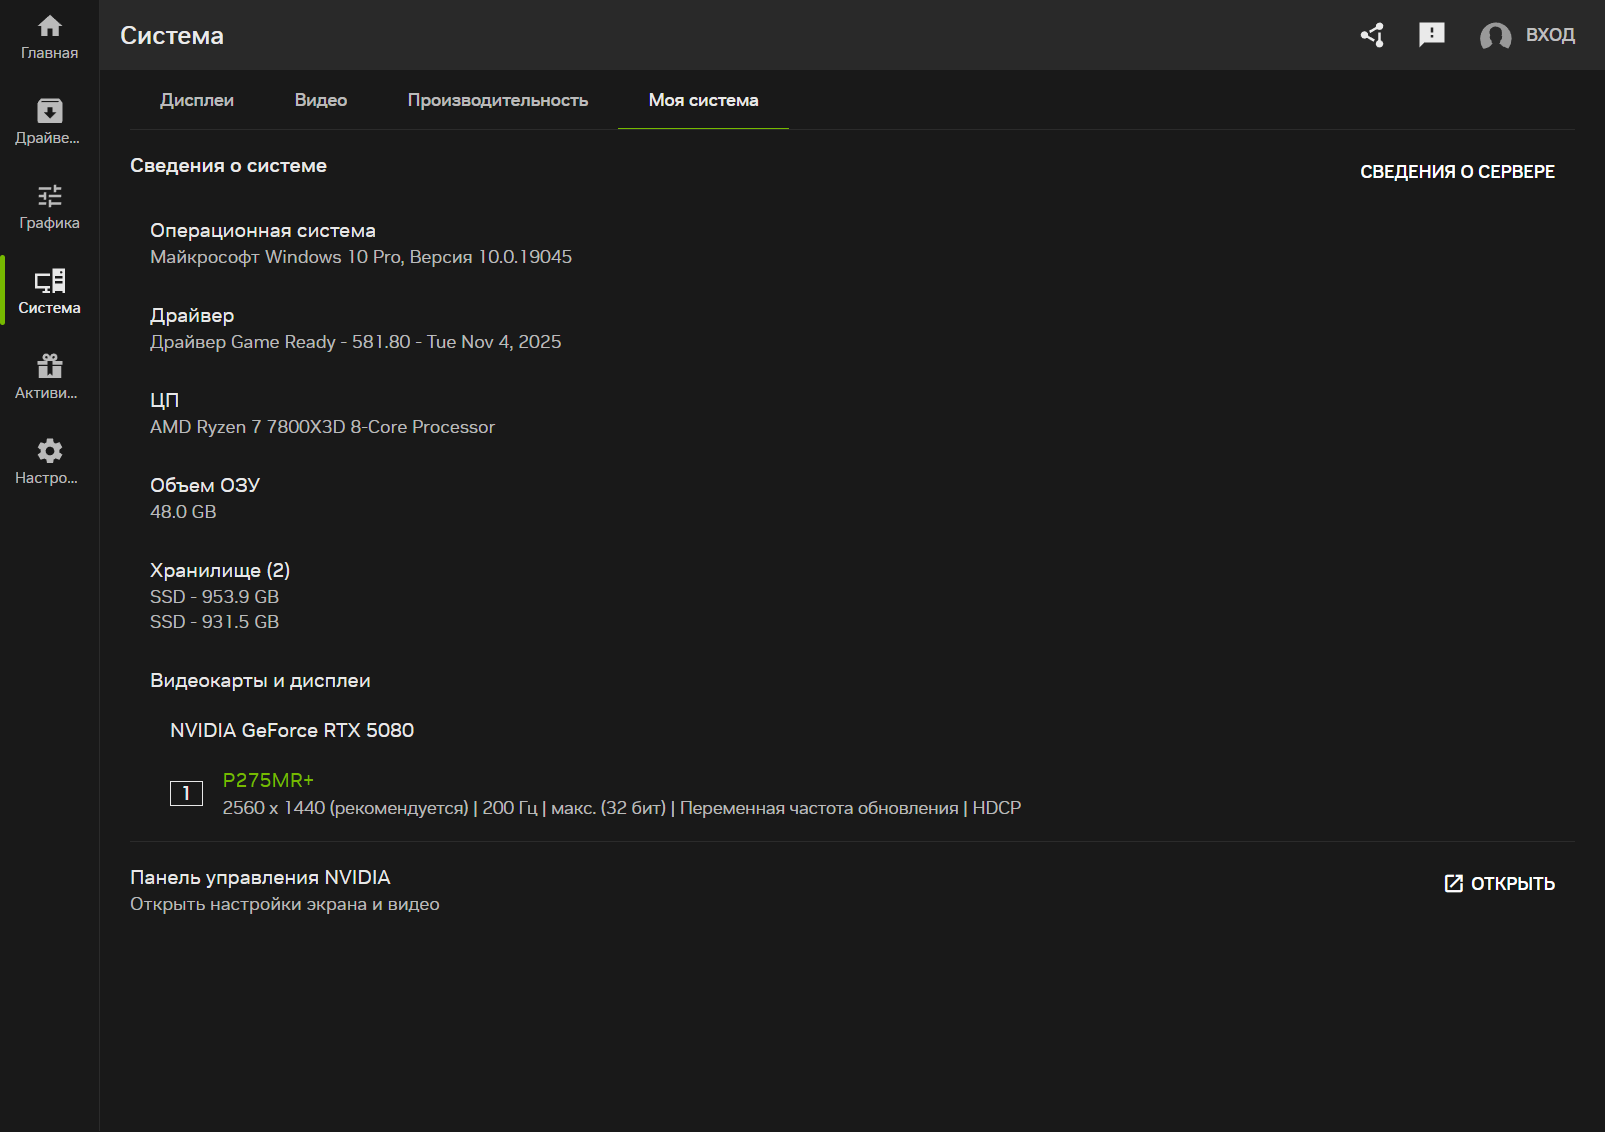
Task: Click the NVIDIA GeForce RTX 5080 entry
Action: click(x=292, y=731)
